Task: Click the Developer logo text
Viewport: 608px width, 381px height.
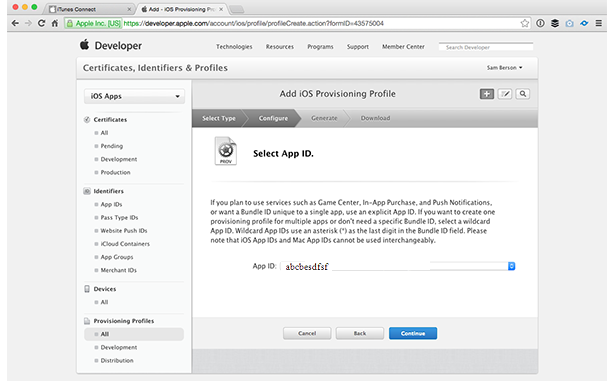Action: pos(118,46)
